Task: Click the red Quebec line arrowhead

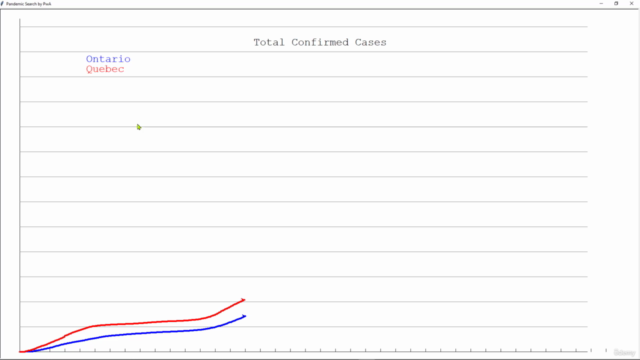Action: tap(243, 300)
